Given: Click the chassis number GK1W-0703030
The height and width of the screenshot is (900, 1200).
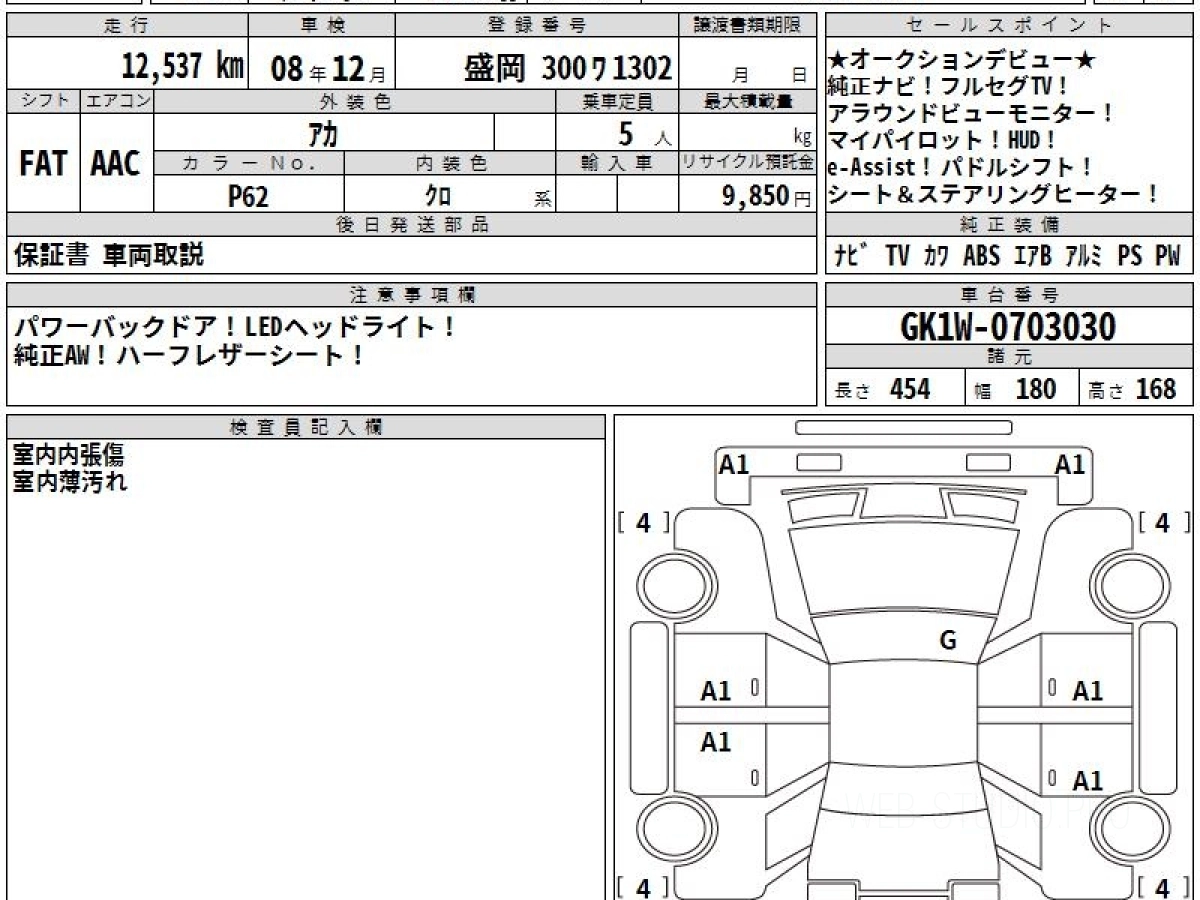Looking at the screenshot, I should 1008,326.
